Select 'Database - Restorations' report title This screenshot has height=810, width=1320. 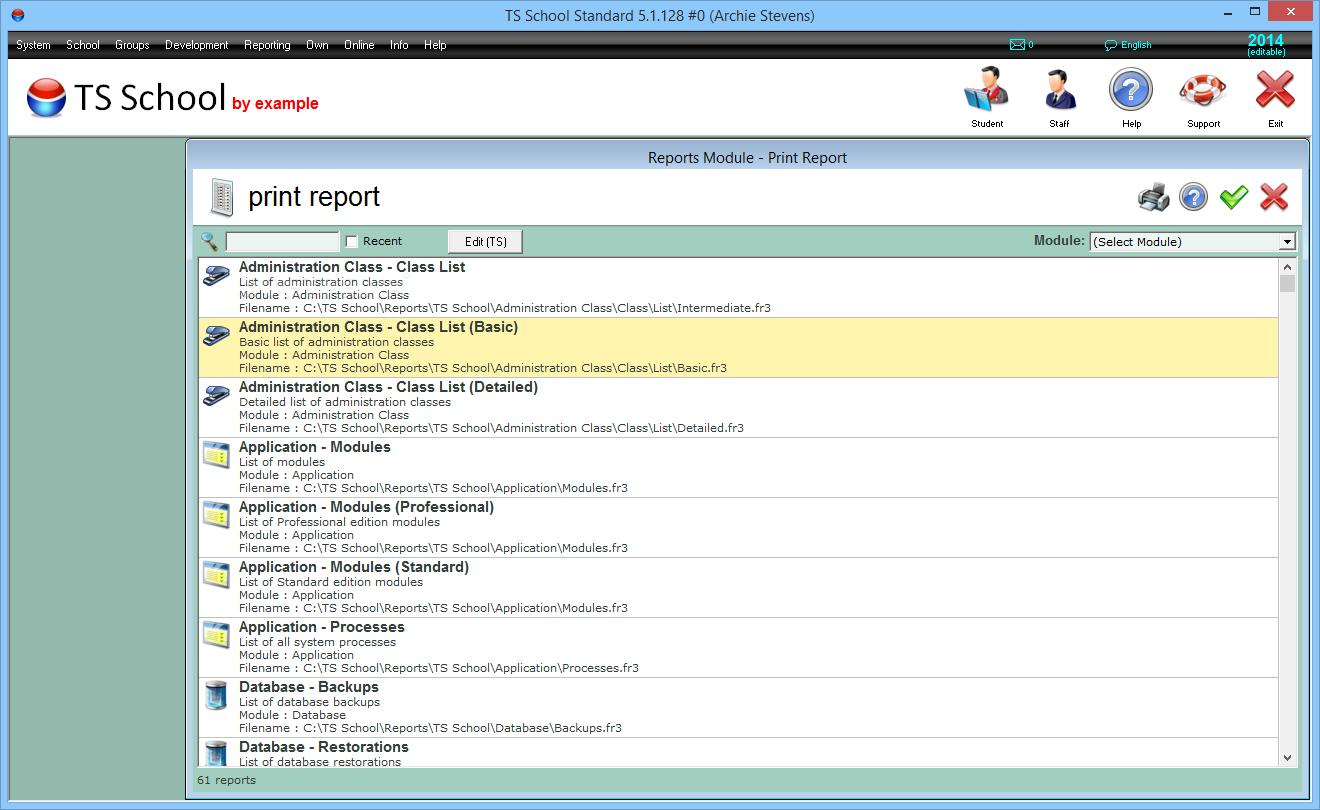[x=324, y=747]
